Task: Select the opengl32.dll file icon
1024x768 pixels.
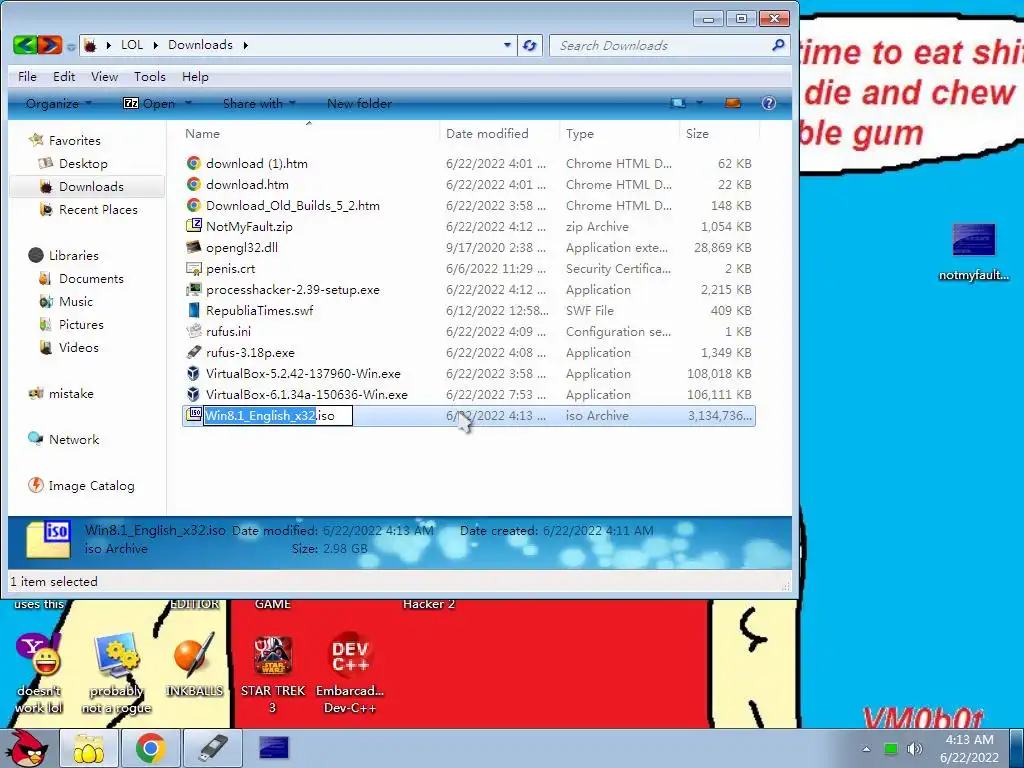Action: [193, 247]
